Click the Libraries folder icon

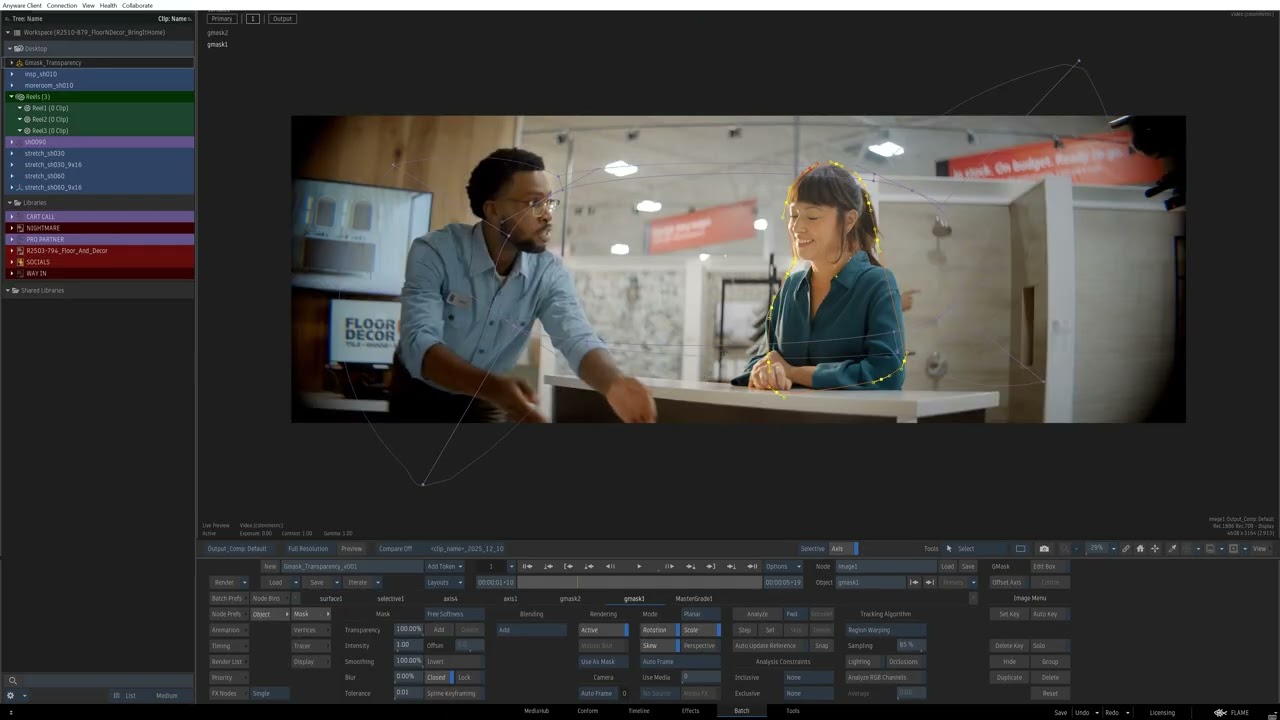pyautogui.click(x=17, y=203)
